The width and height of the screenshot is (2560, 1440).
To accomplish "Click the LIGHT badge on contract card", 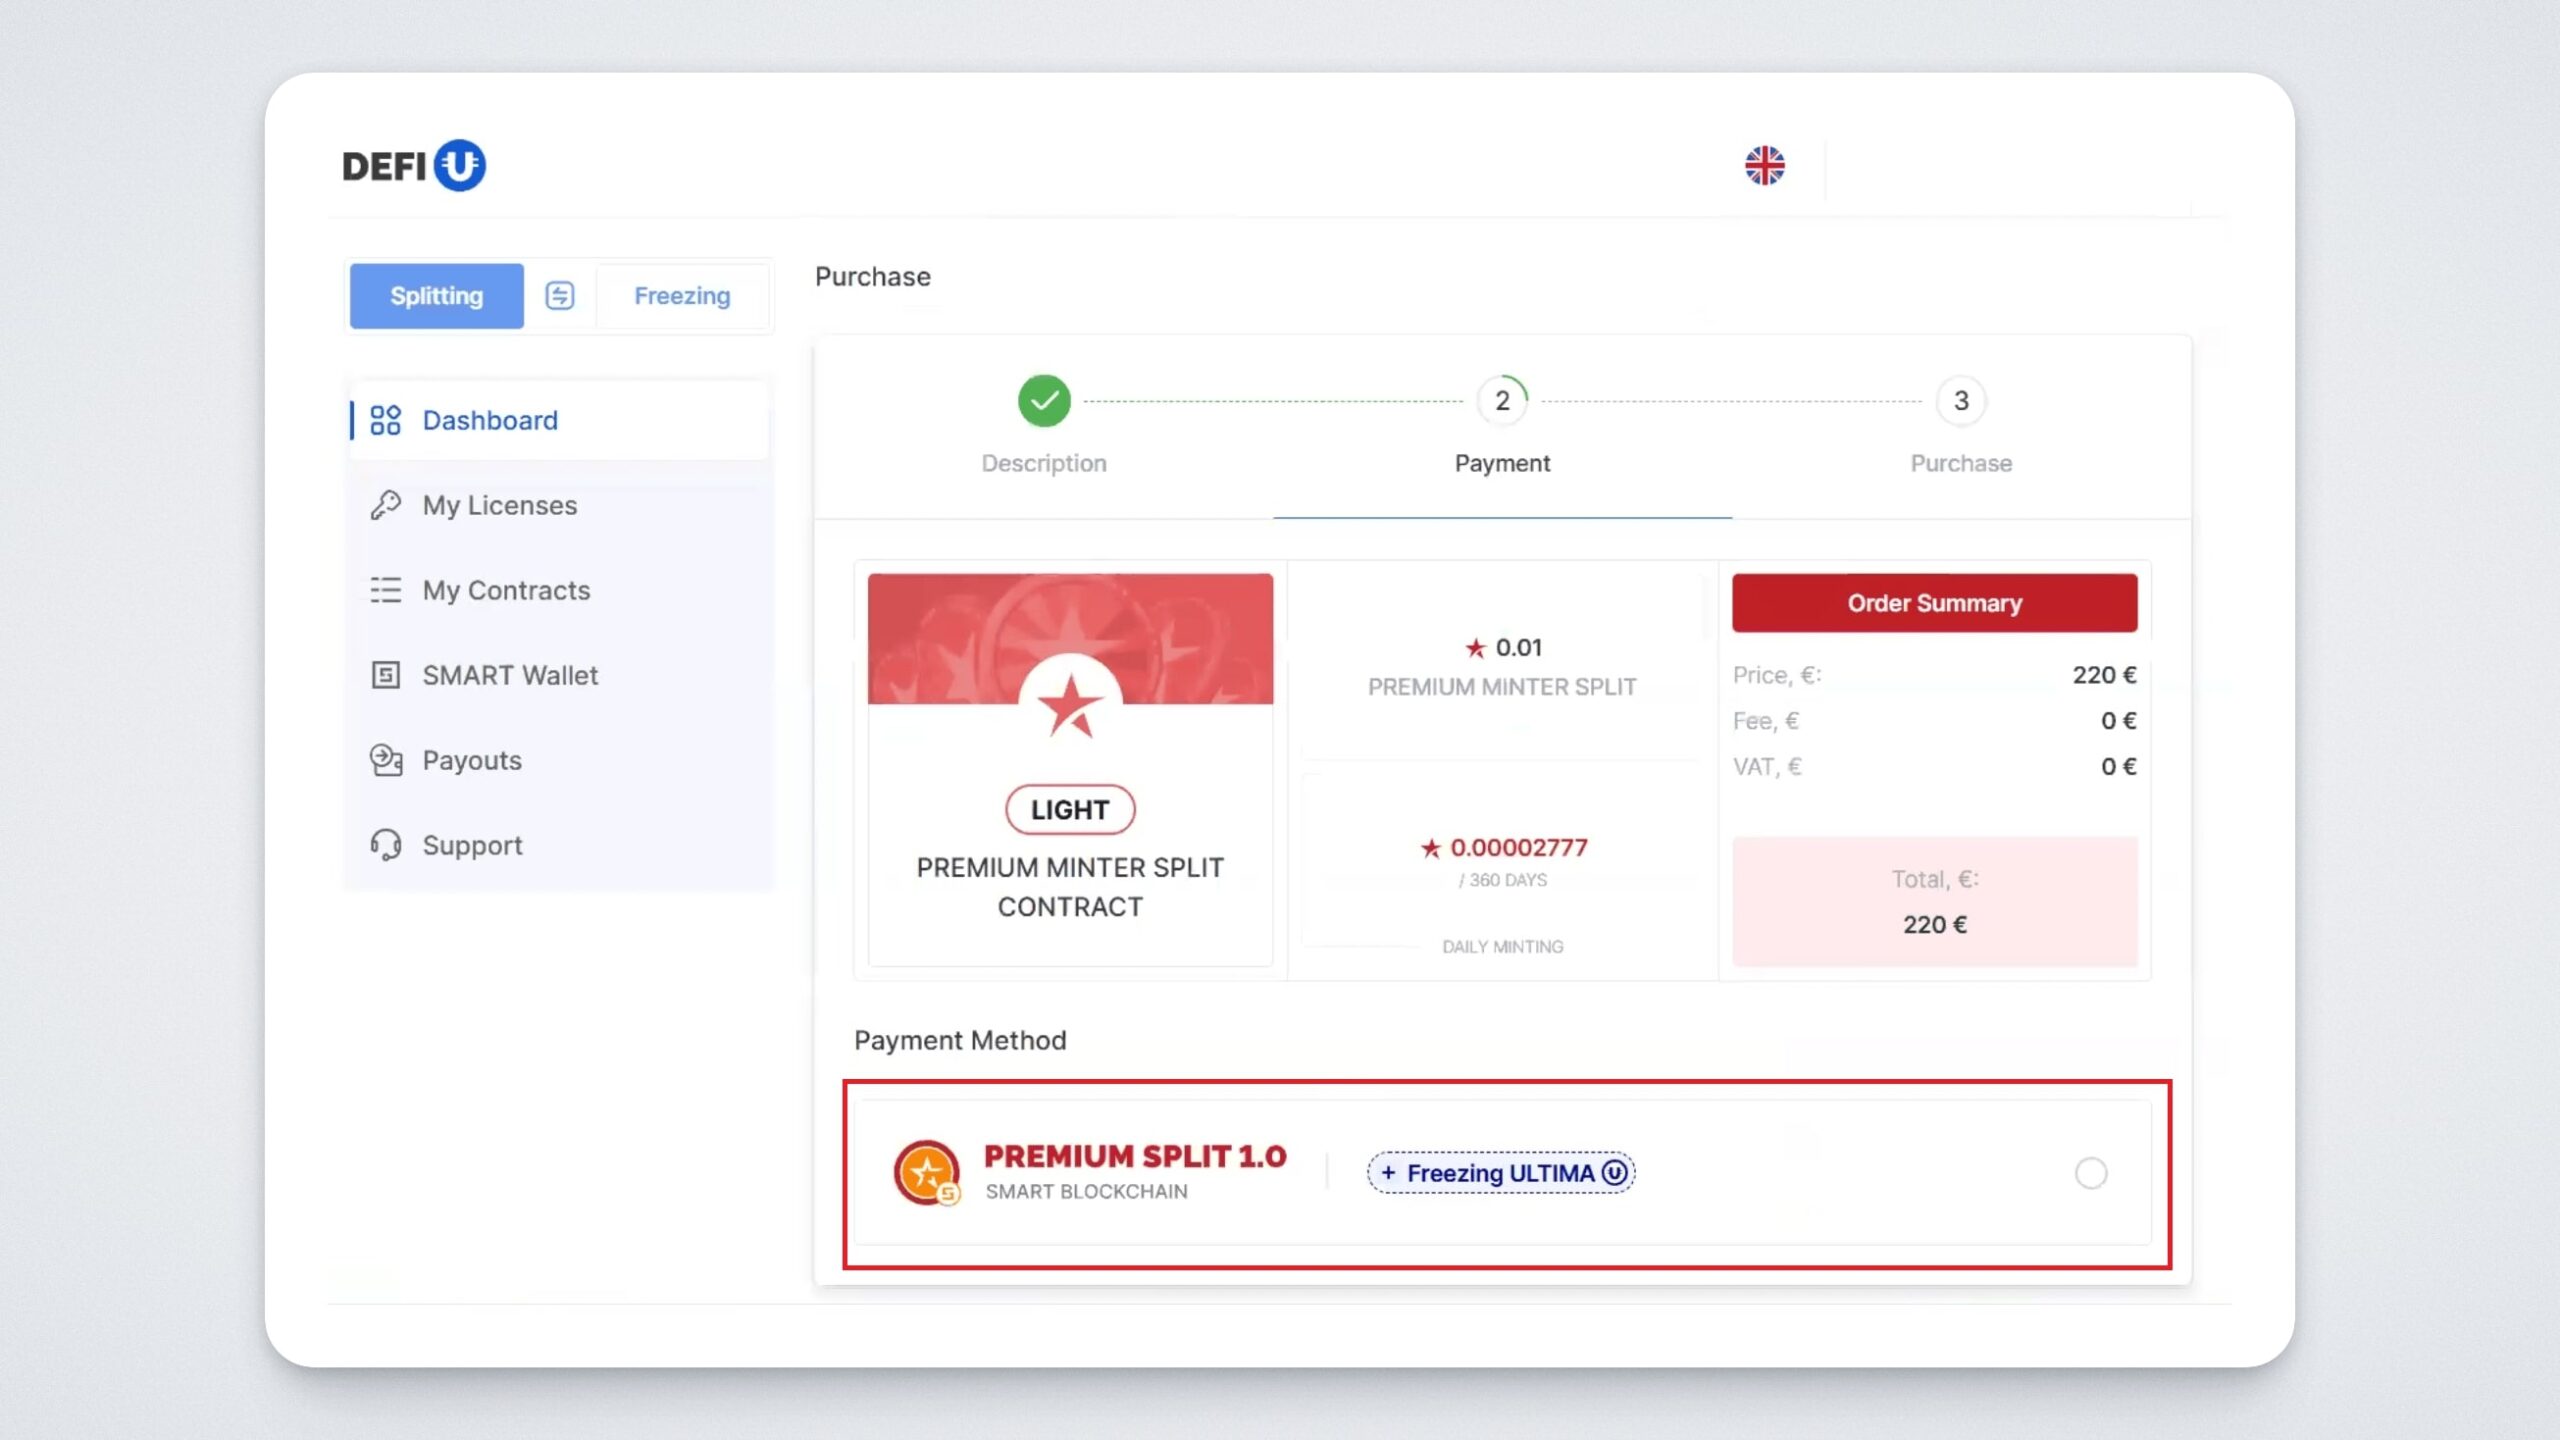I will coord(1069,809).
